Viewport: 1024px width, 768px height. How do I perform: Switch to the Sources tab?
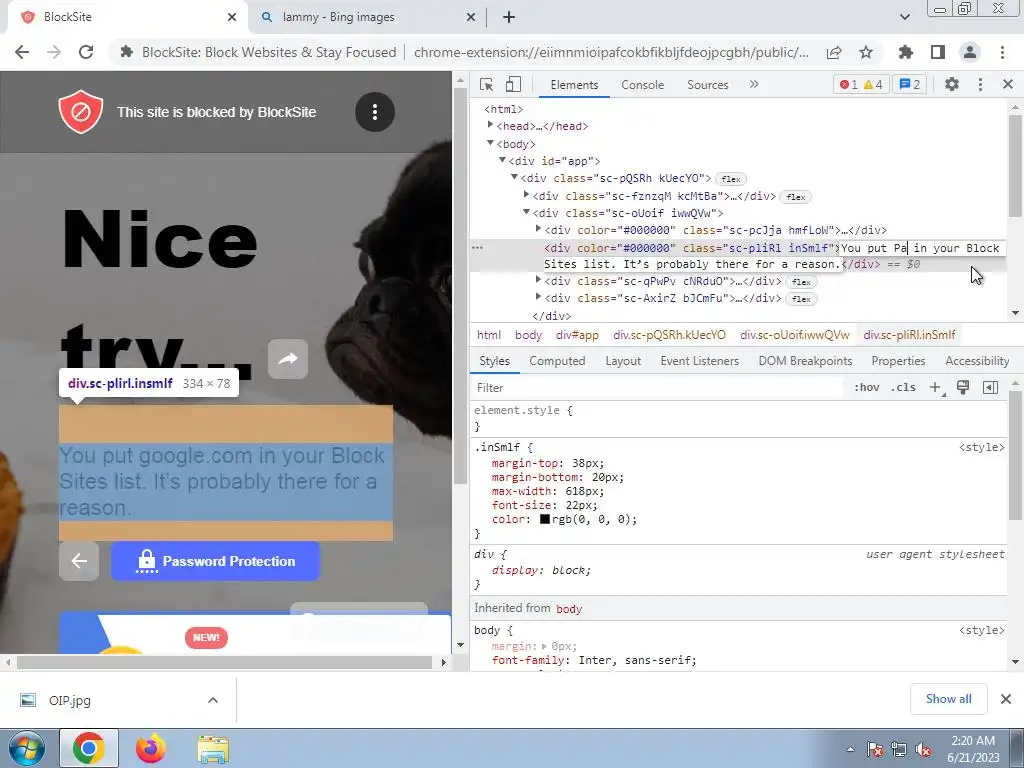click(x=707, y=85)
